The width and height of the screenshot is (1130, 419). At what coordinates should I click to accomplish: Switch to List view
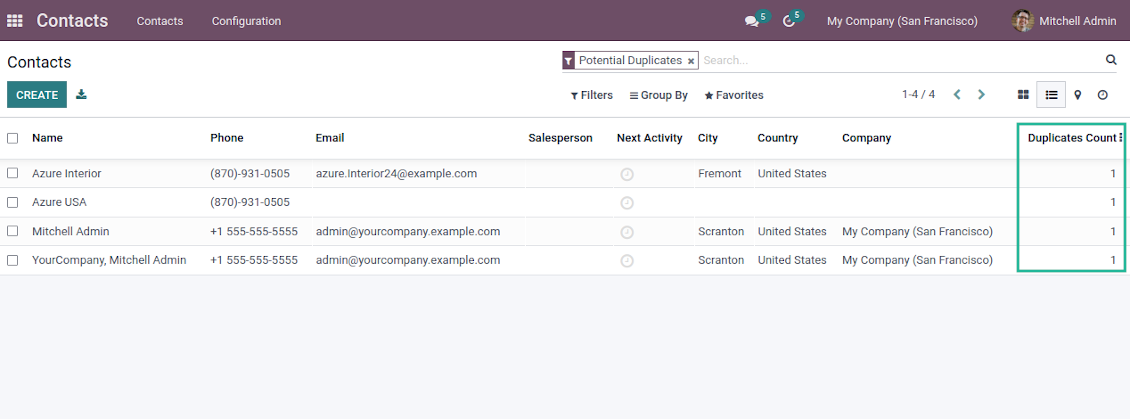(1051, 95)
